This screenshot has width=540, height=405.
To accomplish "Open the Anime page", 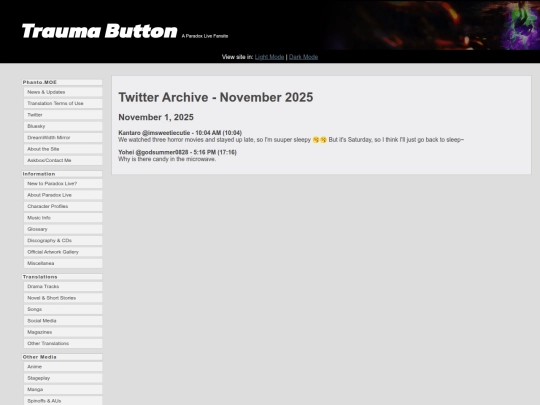I will [63, 367].
